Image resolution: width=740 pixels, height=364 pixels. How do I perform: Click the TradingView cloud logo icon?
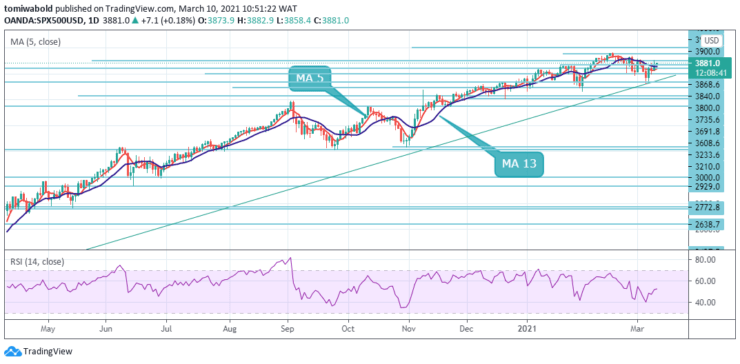13,351
